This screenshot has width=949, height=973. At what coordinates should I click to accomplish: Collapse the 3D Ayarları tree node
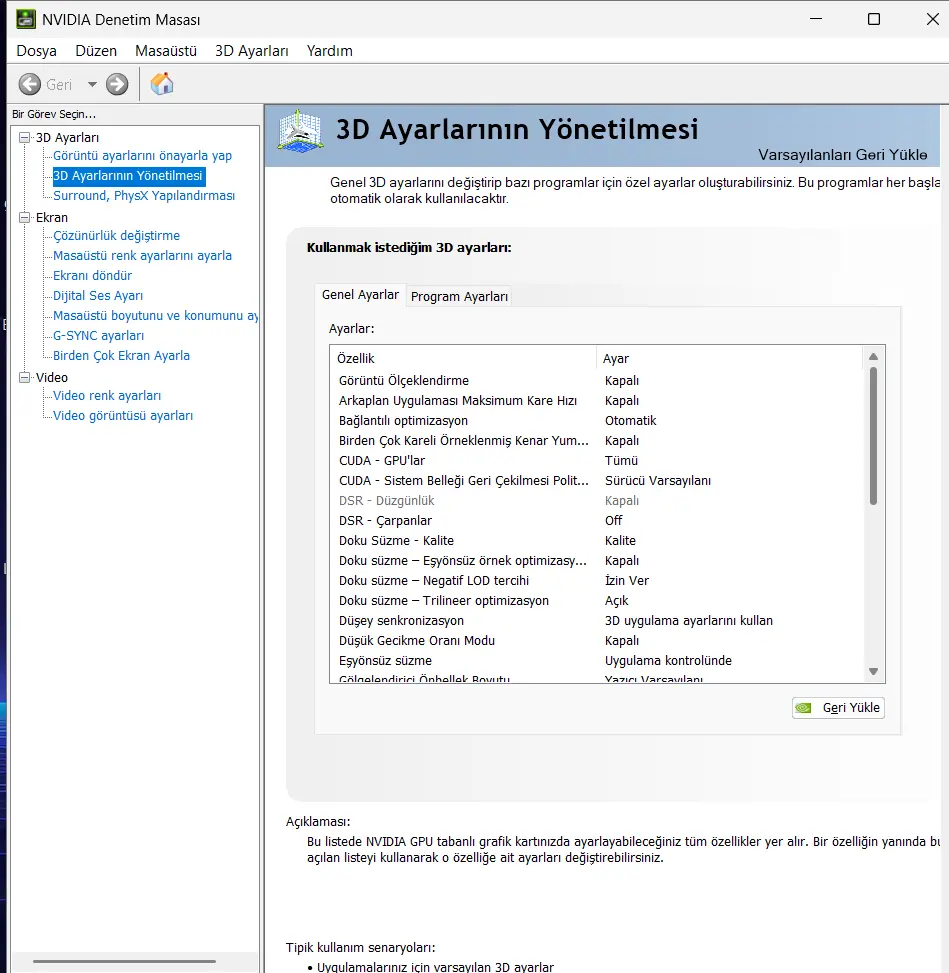coord(25,137)
